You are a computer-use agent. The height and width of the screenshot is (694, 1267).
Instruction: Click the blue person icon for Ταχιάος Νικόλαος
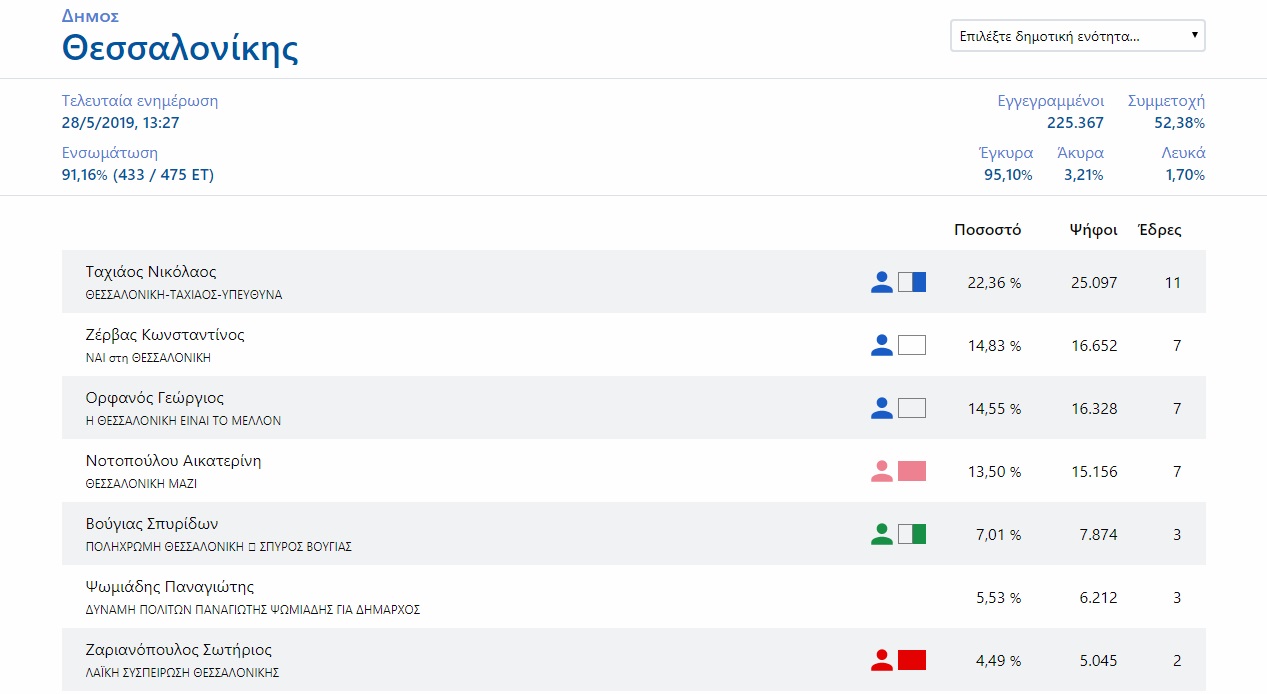click(x=881, y=283)
